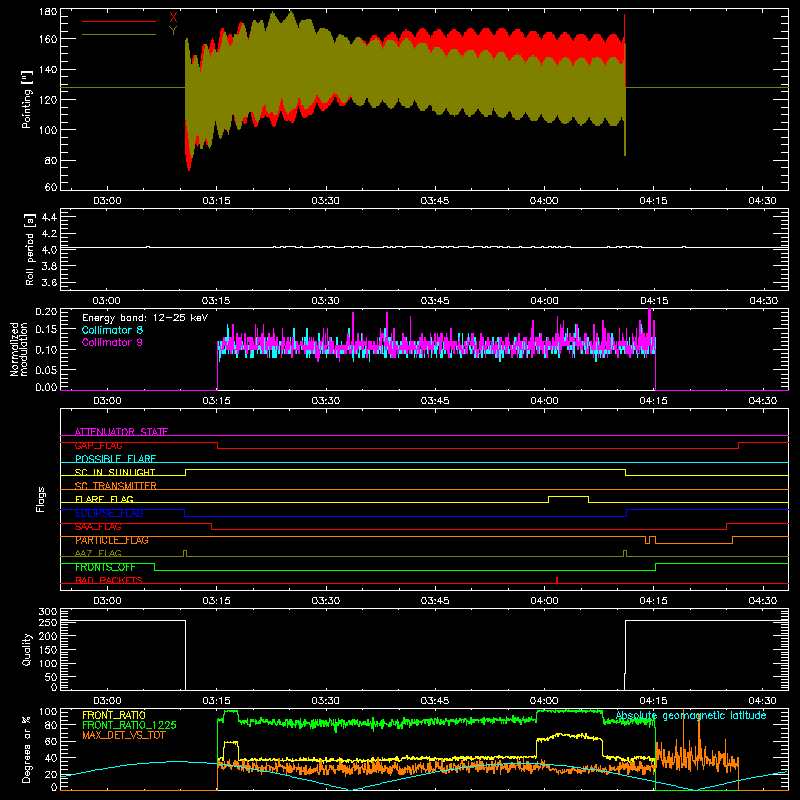This screenshot has height=800, width=800.
Task: Click the Collimator 8 legend entry
Action: (x=112, y=330)
